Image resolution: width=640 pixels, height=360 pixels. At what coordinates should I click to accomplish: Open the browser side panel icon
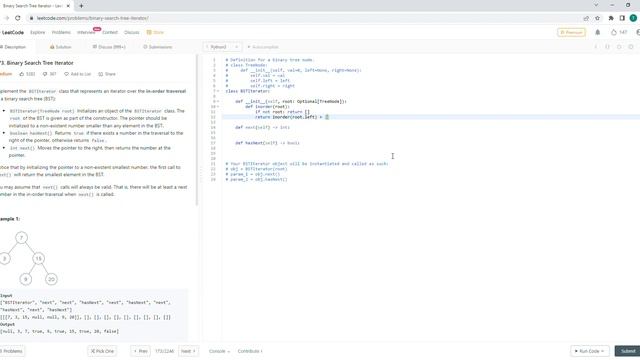pos(622,18)
